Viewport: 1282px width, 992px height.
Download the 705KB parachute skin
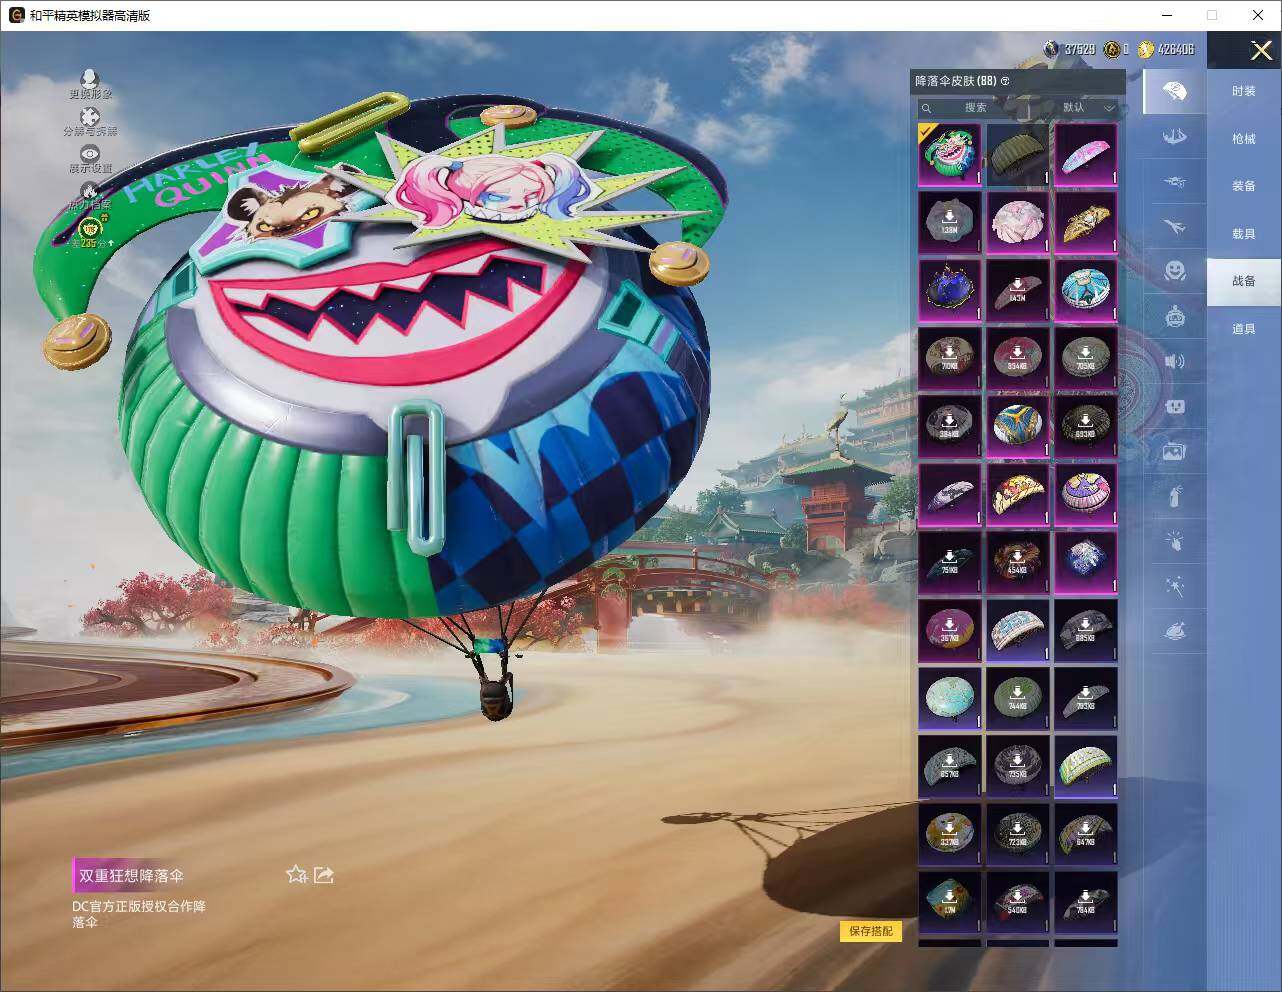1085,358
